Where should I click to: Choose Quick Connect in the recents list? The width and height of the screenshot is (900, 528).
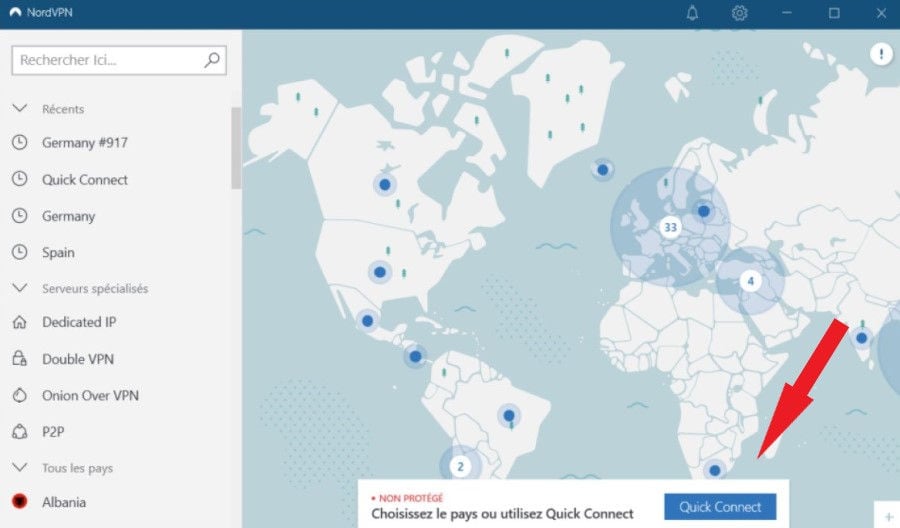click(85, 180)
